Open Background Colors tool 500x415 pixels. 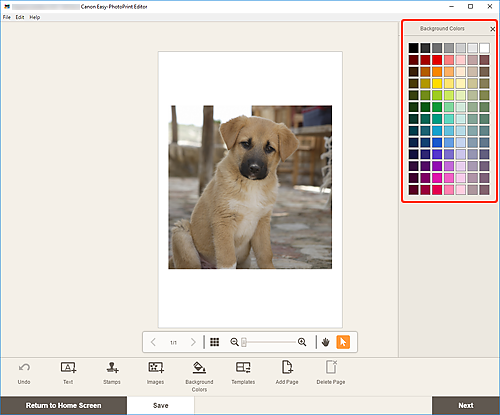[x=199, y=377]
